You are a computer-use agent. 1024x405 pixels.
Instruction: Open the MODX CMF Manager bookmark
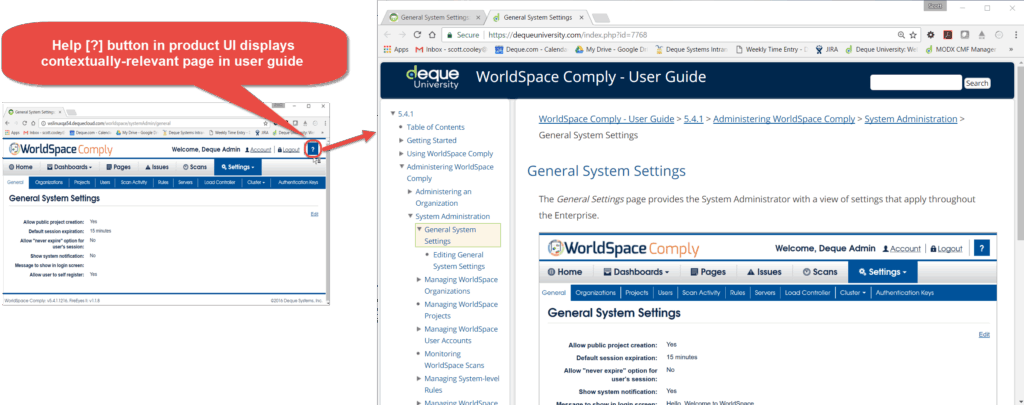(x=961, y=49)
